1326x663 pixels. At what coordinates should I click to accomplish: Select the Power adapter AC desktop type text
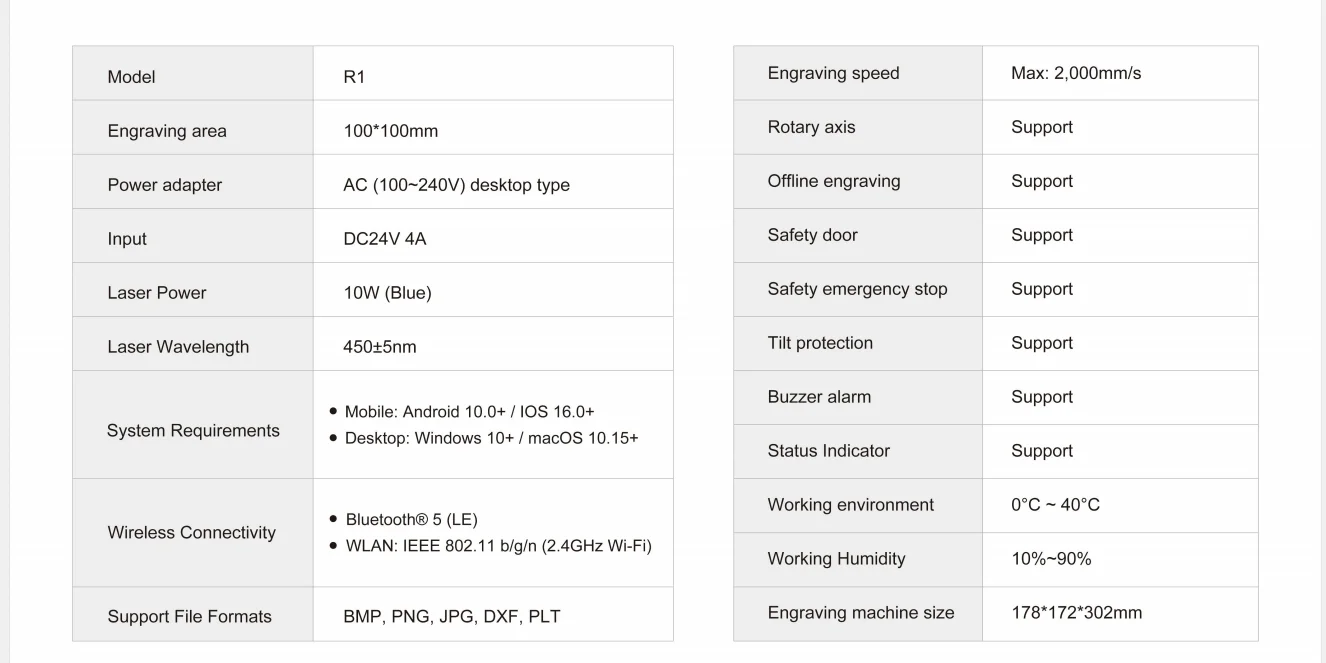coord(456,185)
